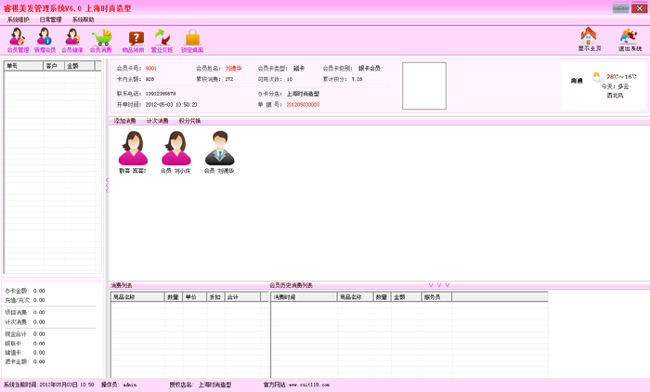Click the empty member photo box
650x392 pixels.
click(424, 86)
